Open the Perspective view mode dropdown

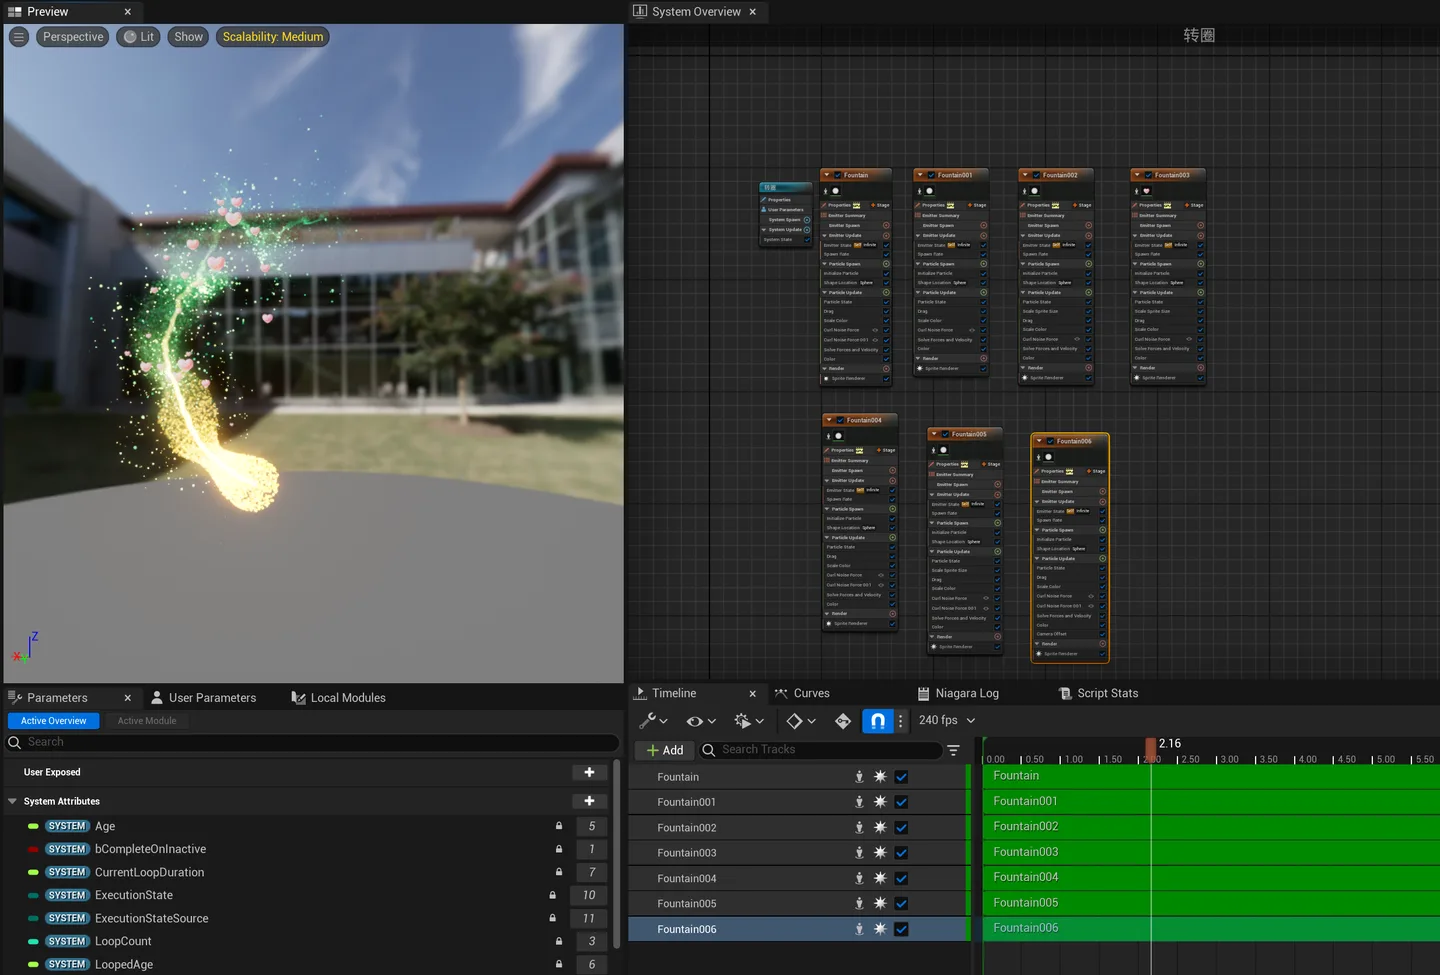pyautogui.click(x=73, y=37)
